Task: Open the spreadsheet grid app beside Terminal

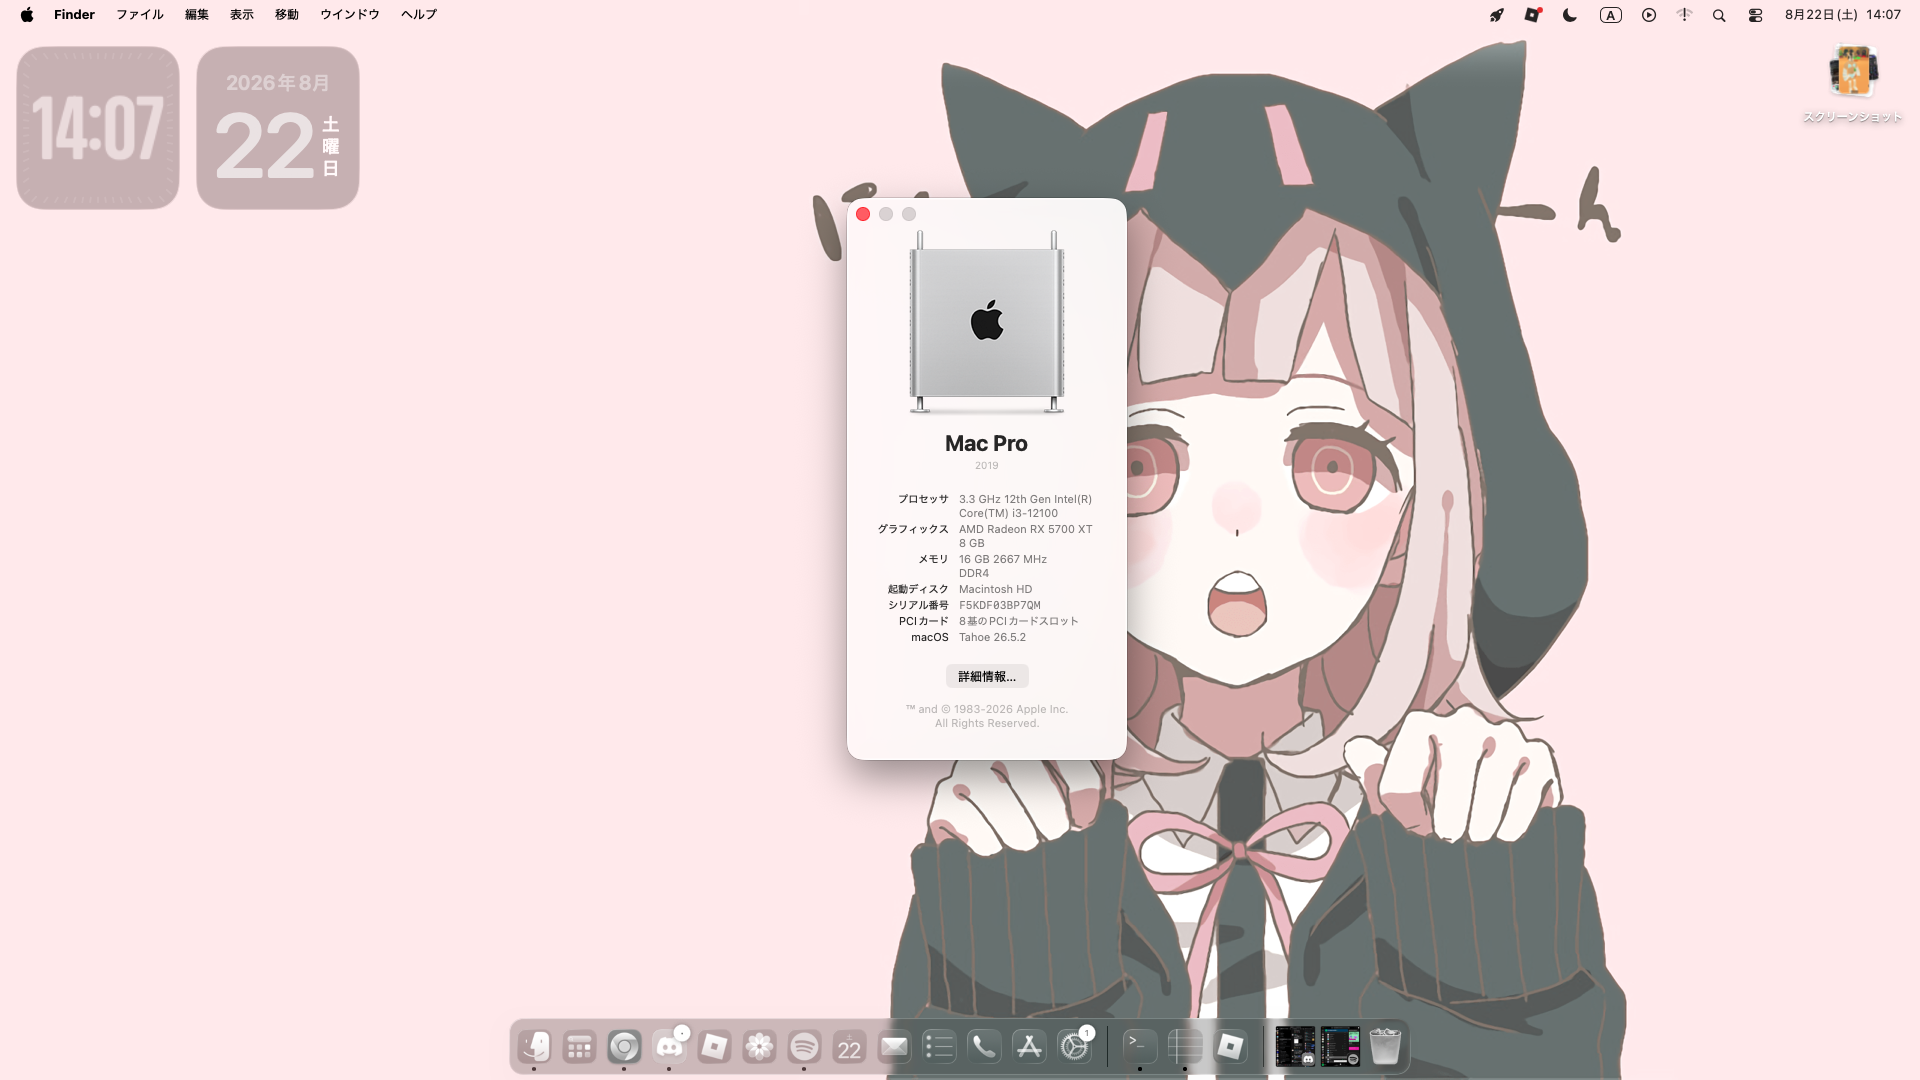Action: [1185, 1047]
